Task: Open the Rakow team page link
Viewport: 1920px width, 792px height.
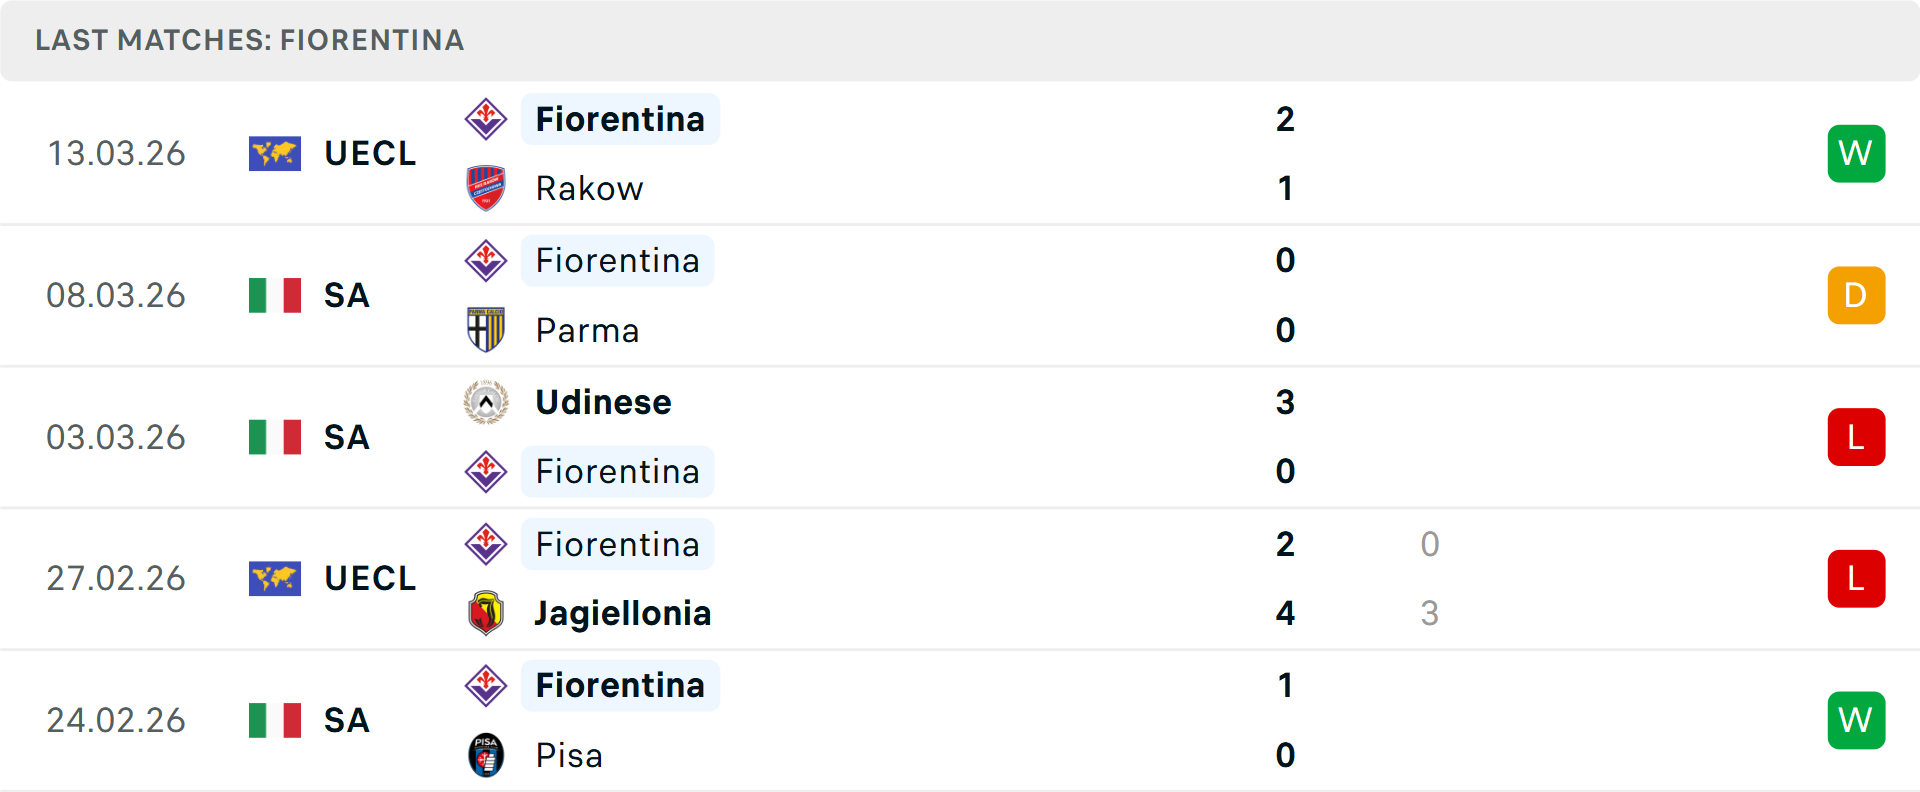Action: 589,188
